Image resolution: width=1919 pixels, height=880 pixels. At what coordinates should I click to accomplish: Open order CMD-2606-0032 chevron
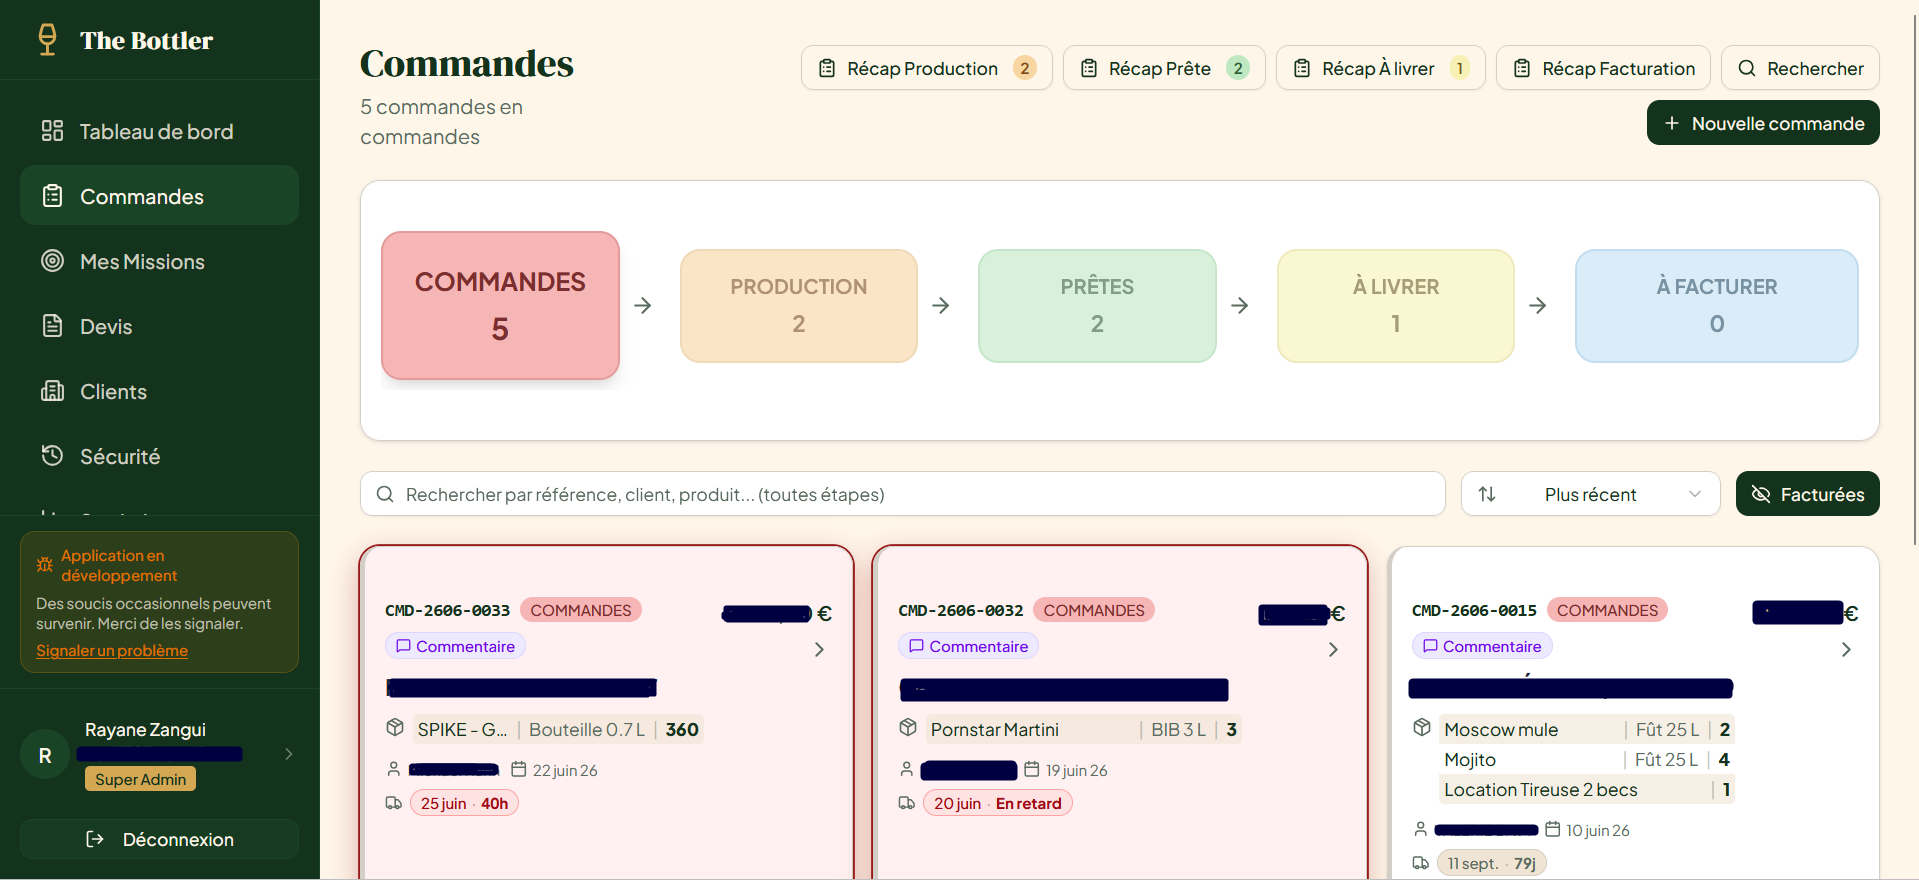(1333, 649)
